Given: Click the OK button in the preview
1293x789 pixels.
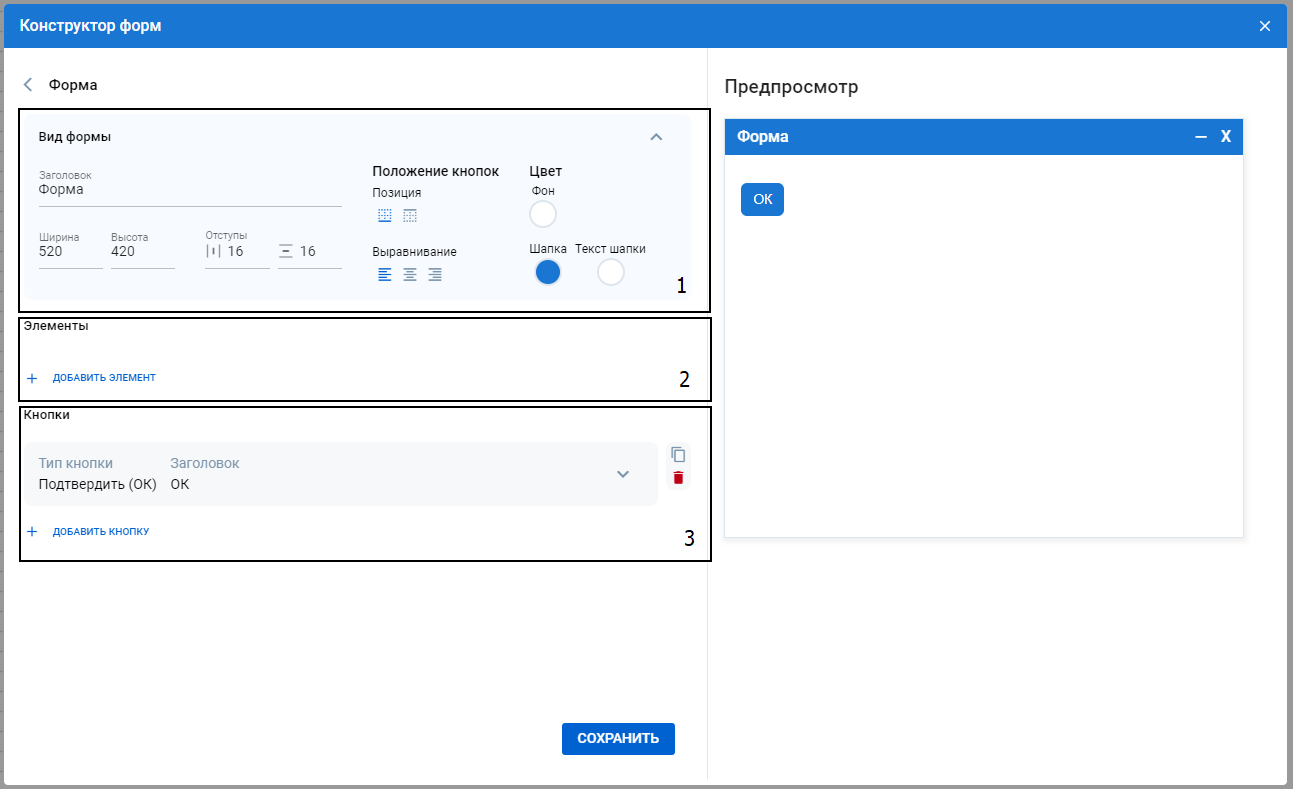Looking at the screenshot, I should click(x=762, y=199).
